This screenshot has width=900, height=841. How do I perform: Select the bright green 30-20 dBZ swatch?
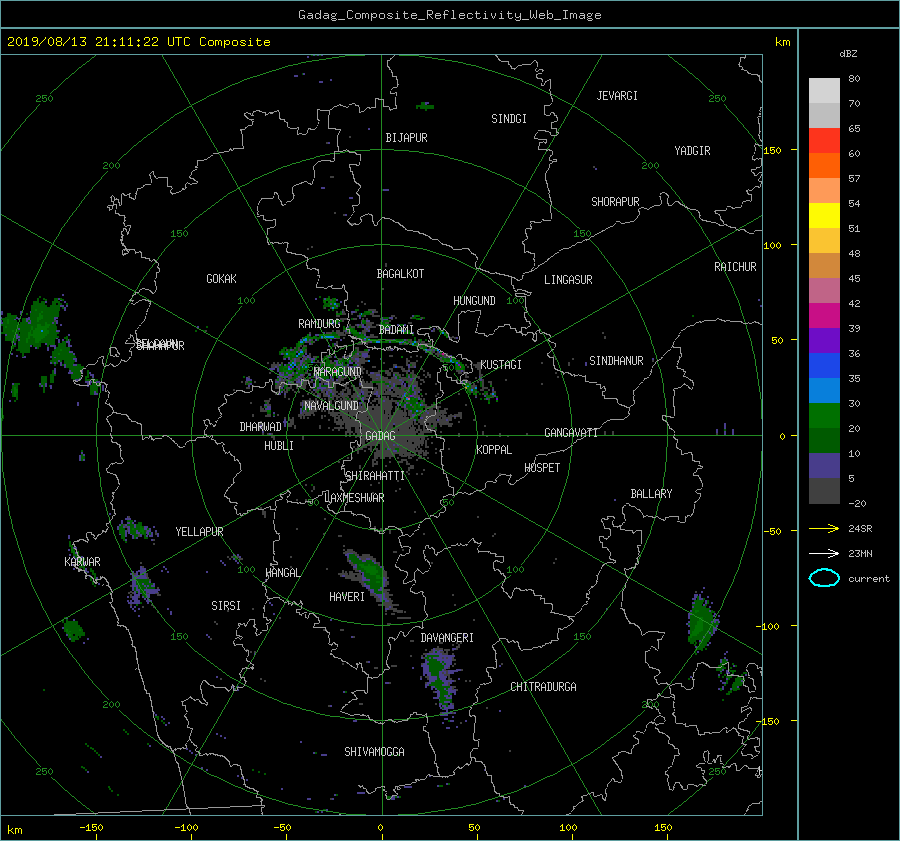tap(824, 415)
